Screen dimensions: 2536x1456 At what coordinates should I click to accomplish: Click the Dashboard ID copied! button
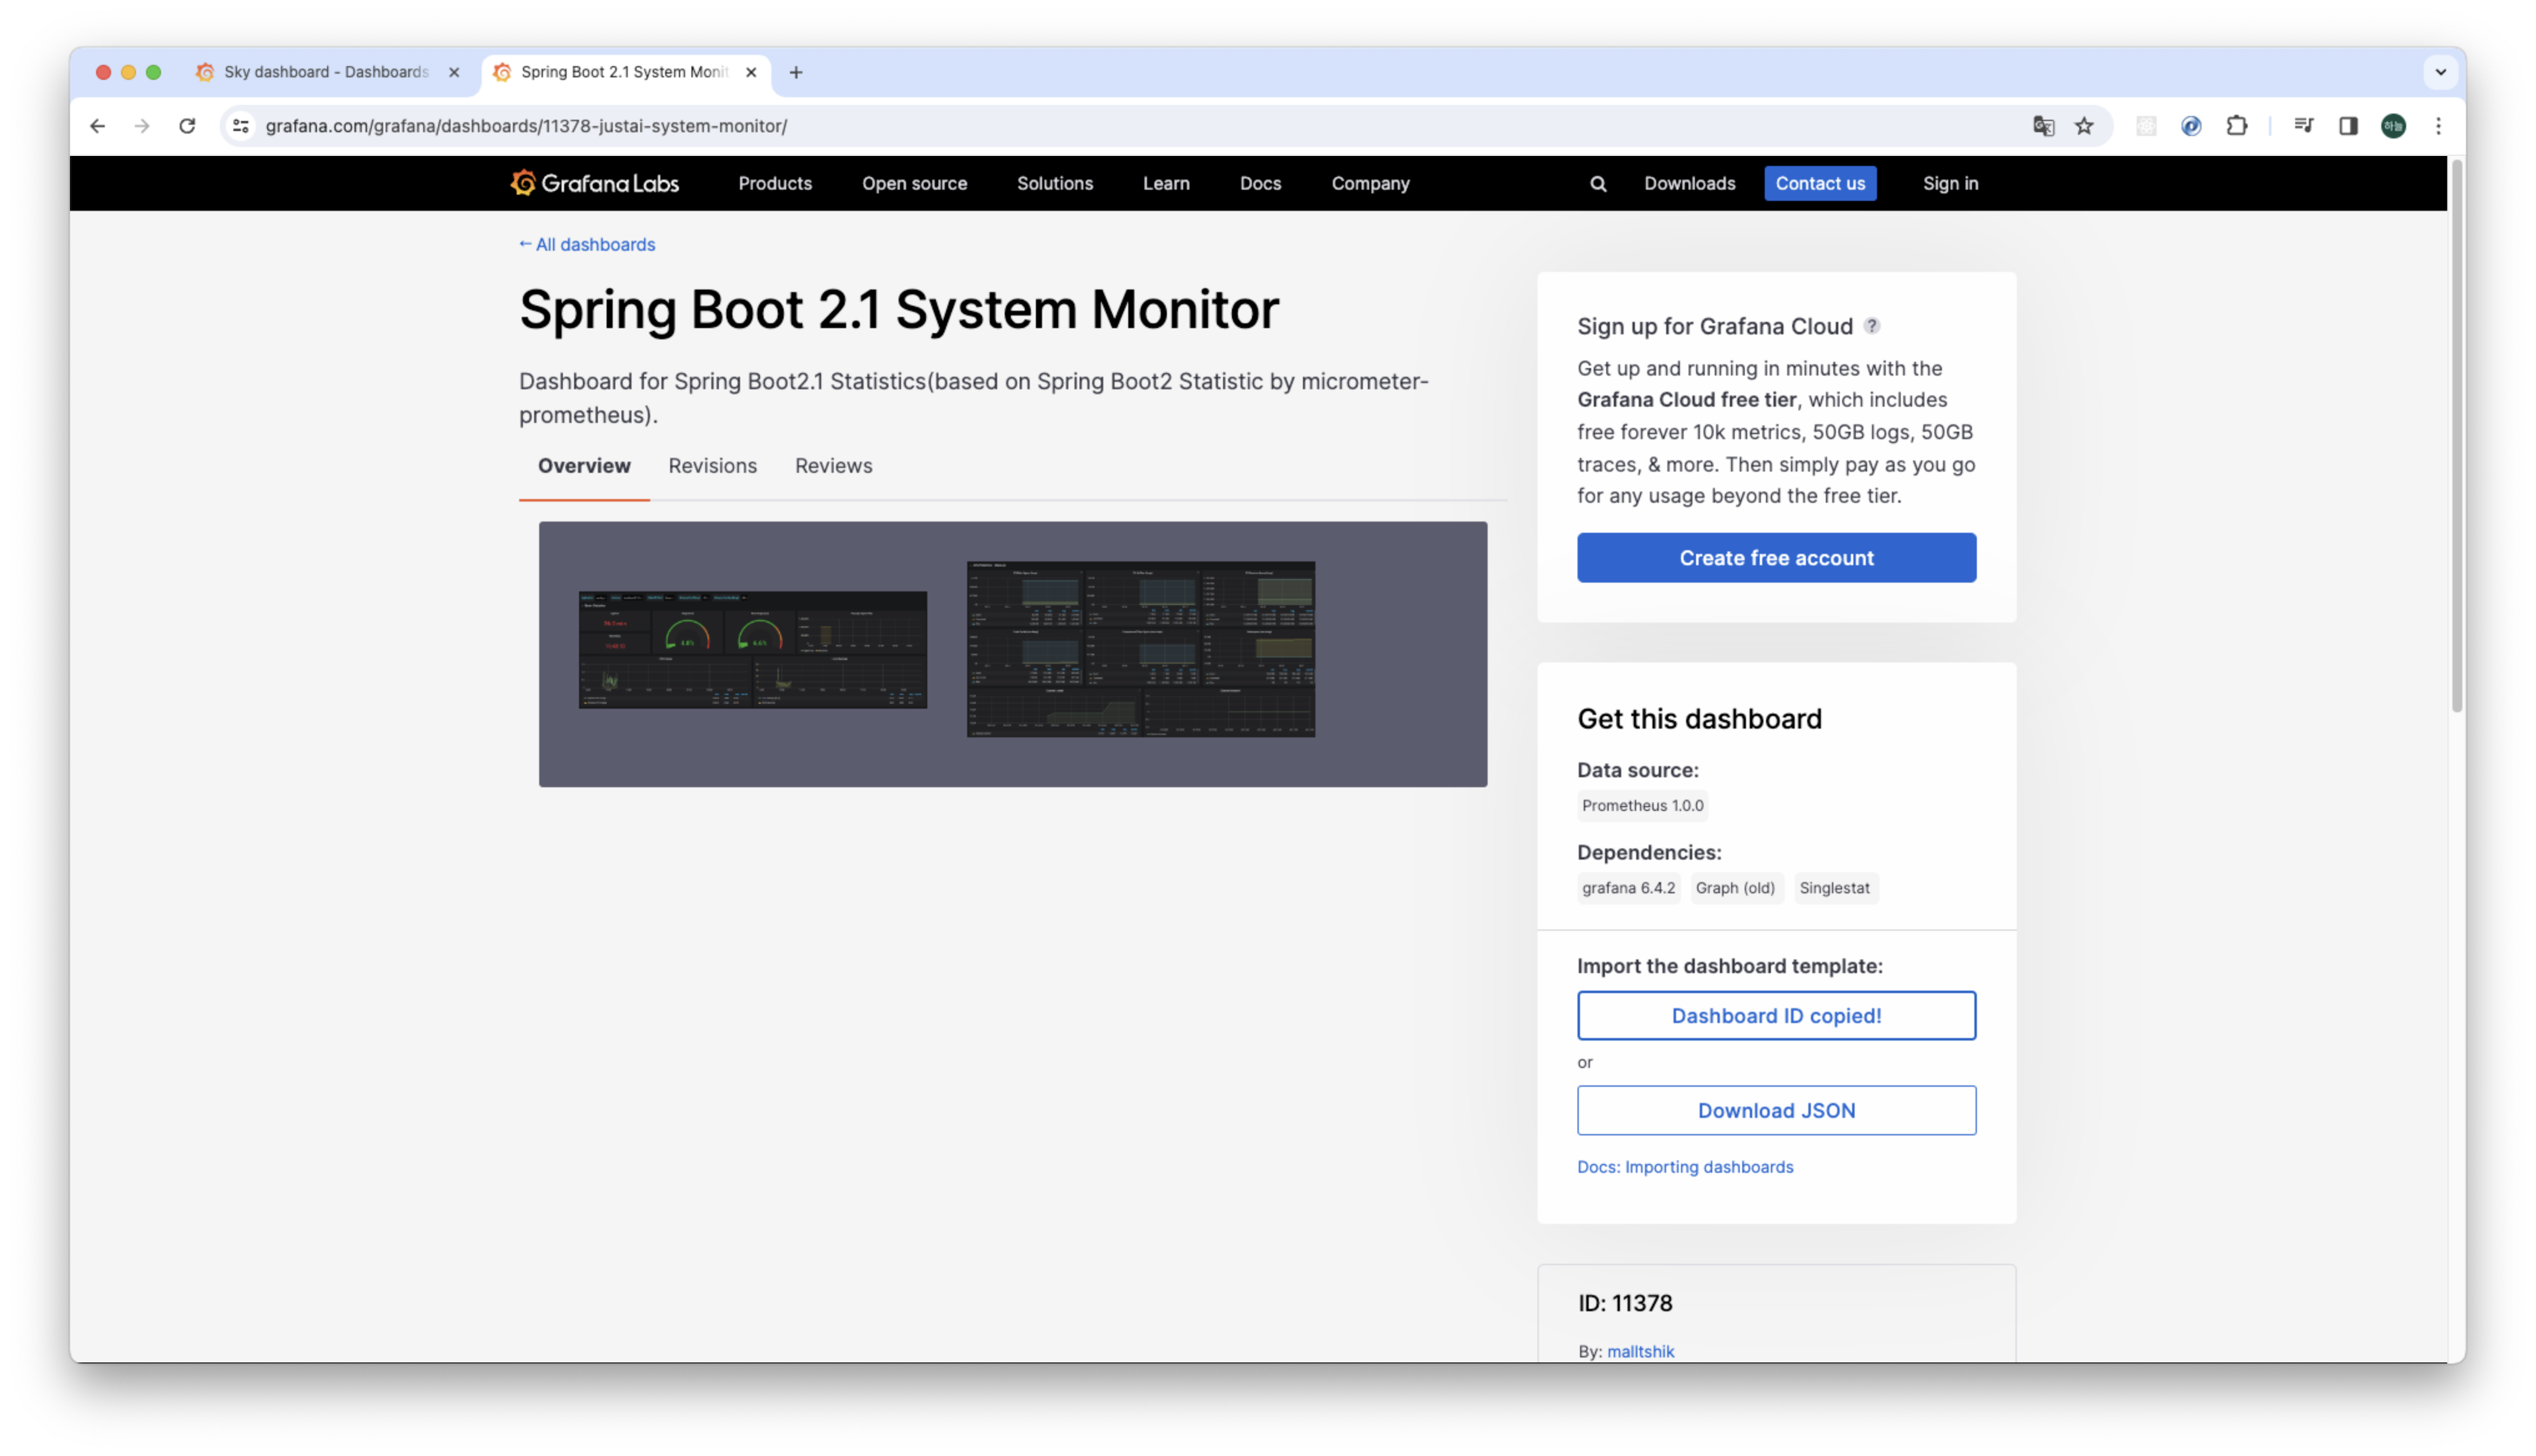(1776, 1016)
